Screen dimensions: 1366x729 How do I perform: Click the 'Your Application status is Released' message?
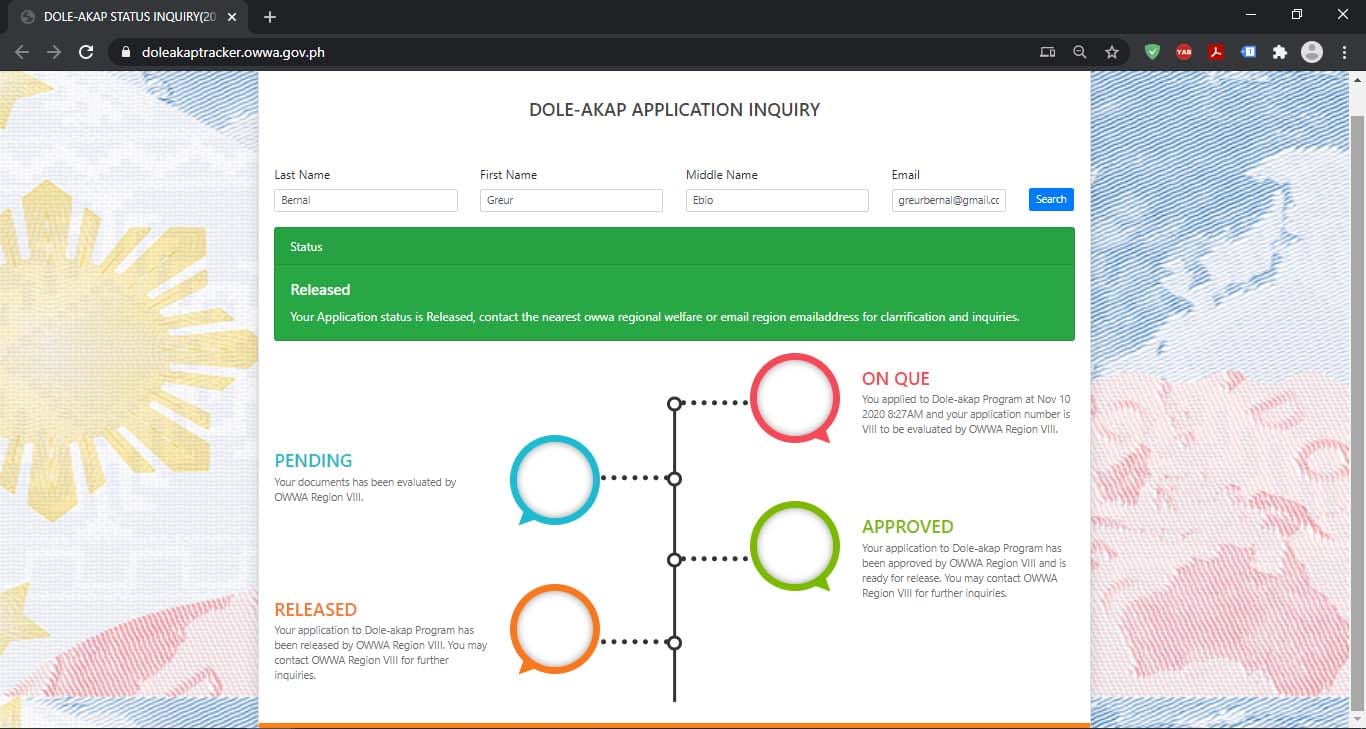pos(655,317)
